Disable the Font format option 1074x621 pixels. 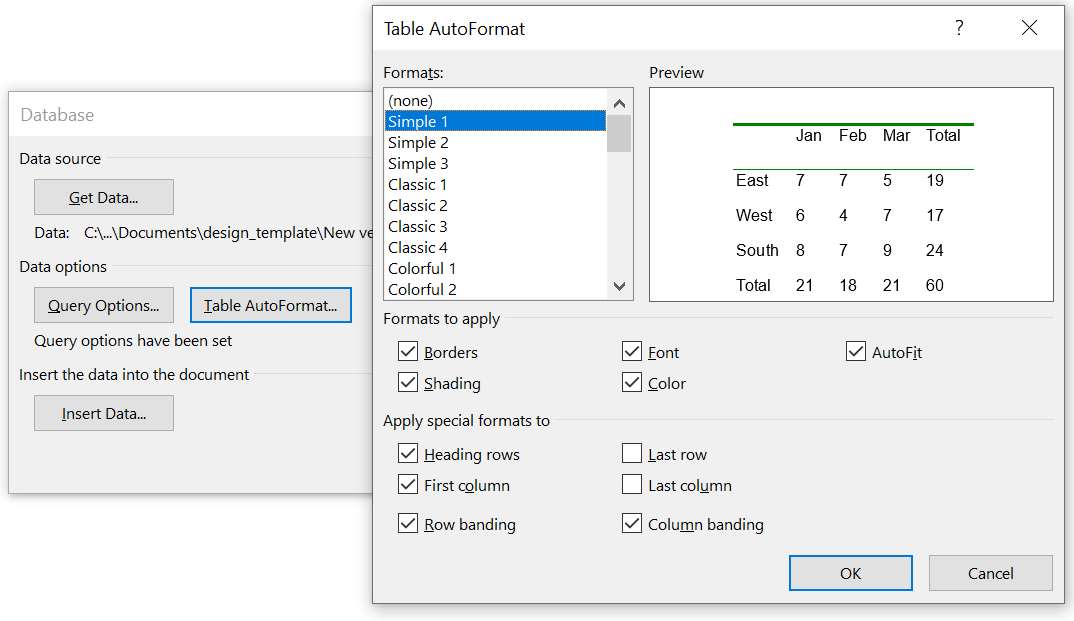[632, 352]
